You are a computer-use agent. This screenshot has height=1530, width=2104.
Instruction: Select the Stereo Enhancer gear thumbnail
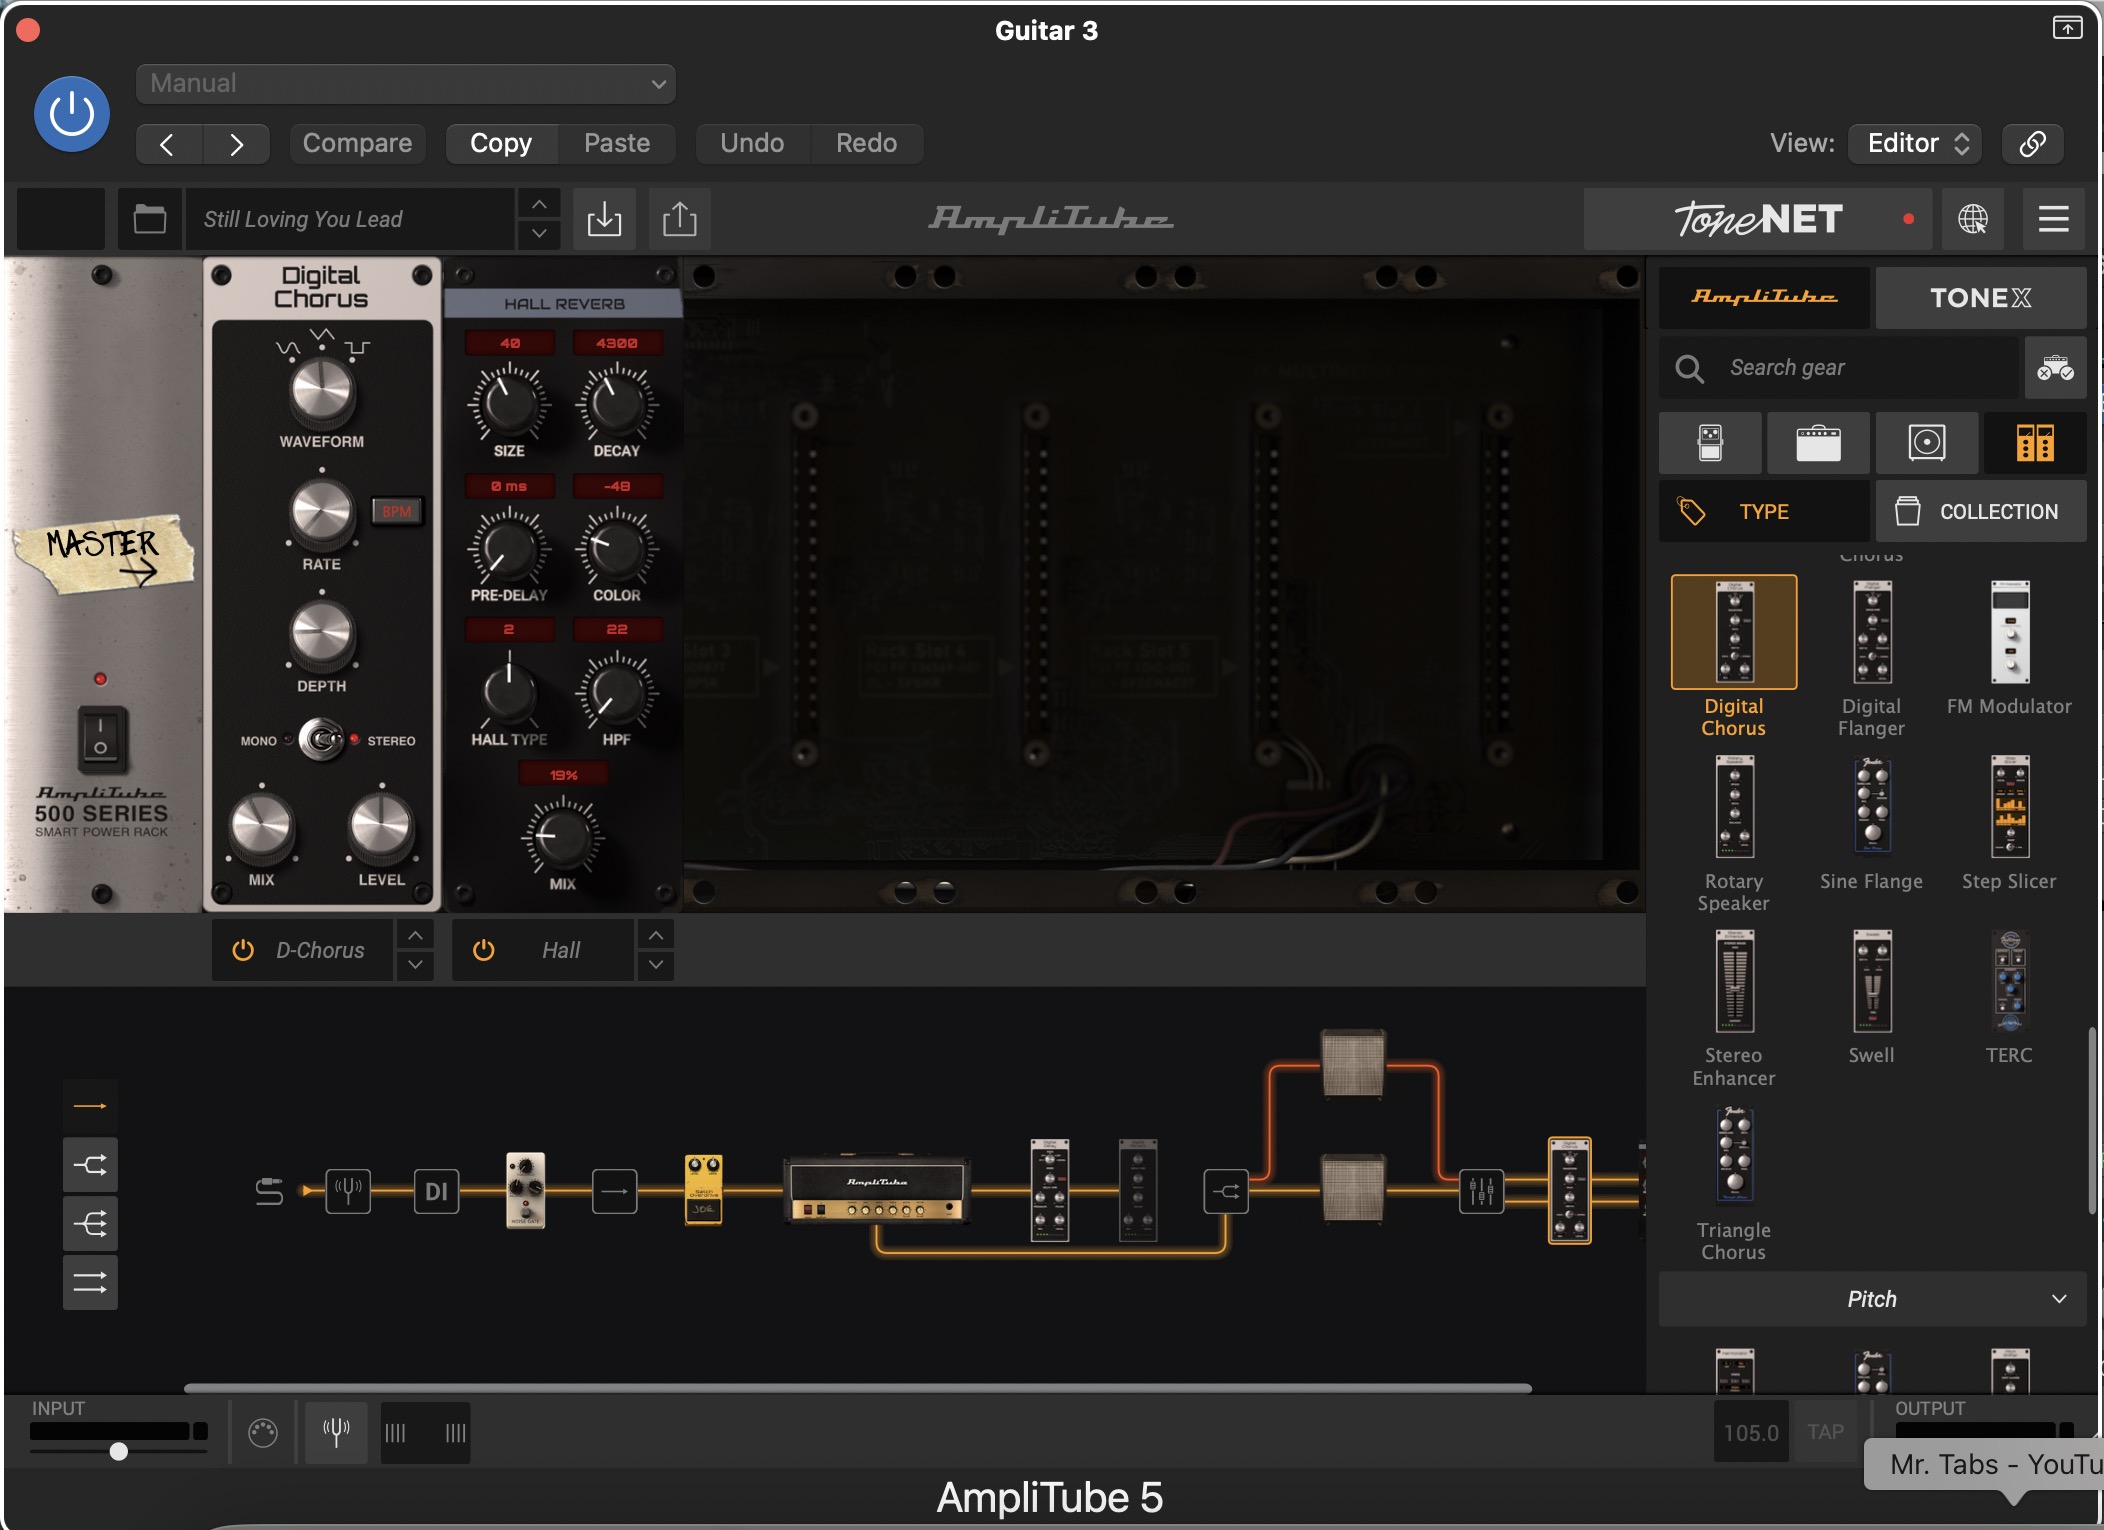pos(1734,982)
